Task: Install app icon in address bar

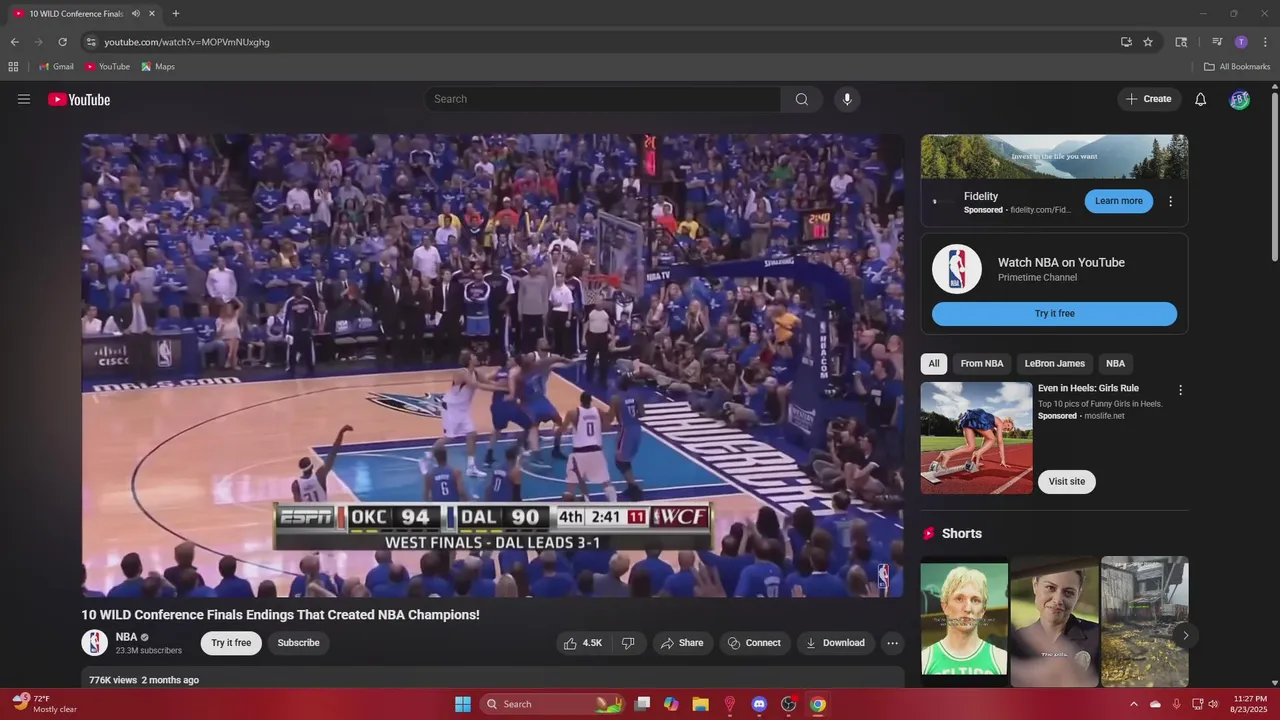Action: 1126,42
